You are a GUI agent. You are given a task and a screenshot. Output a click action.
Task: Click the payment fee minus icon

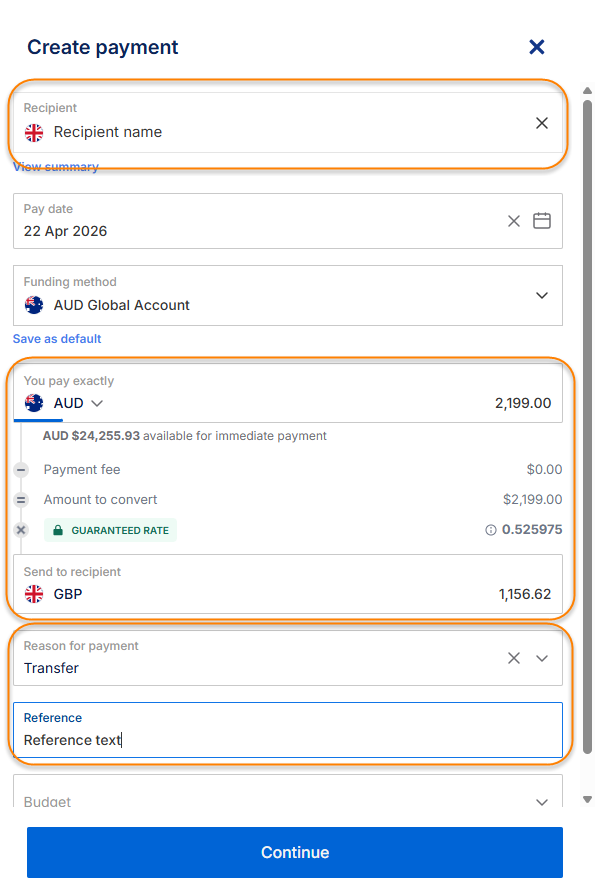tap(21, 470)
